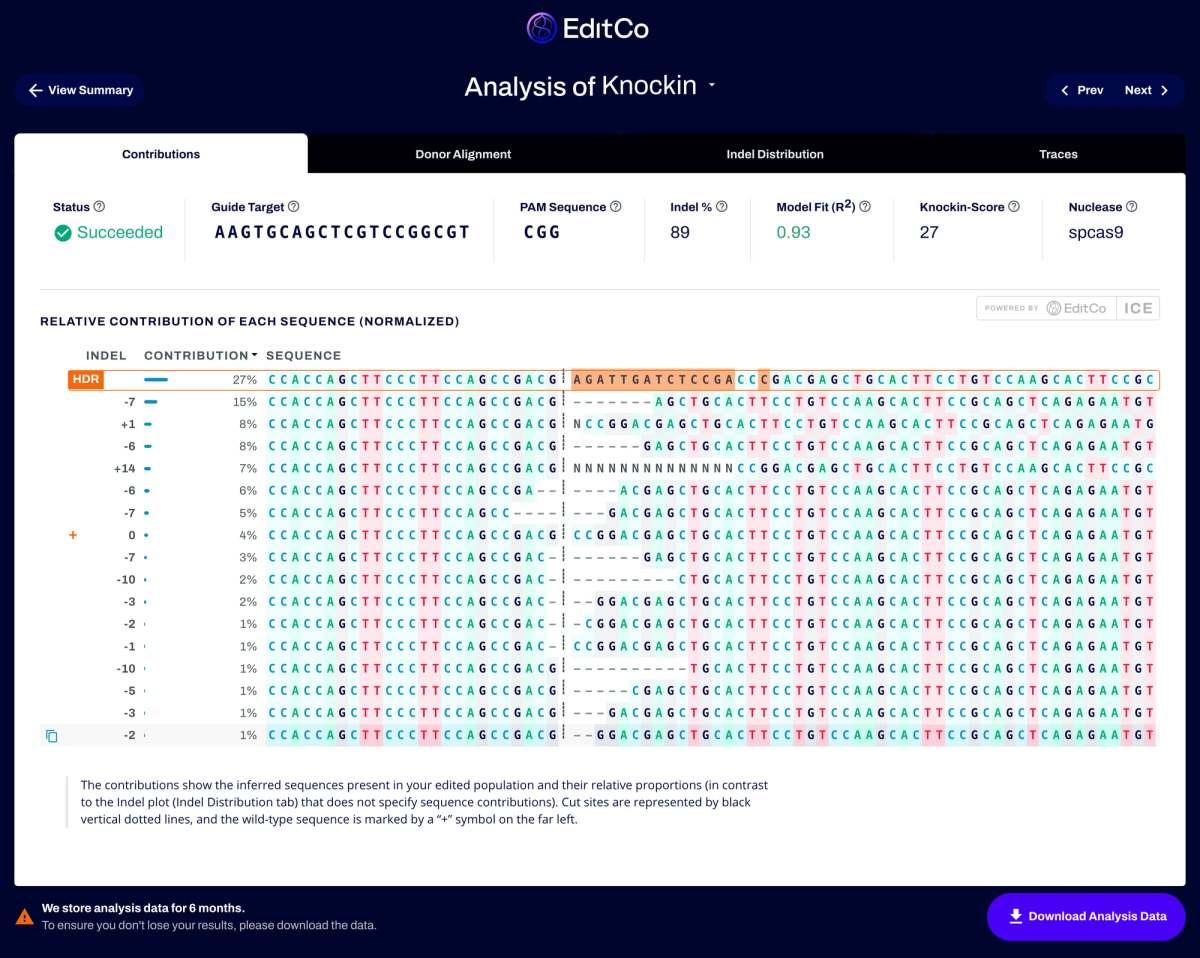The image size is (1200, 958).
Task: Click the Powered by EditCo ICE badge
Action: point(1068,308)
